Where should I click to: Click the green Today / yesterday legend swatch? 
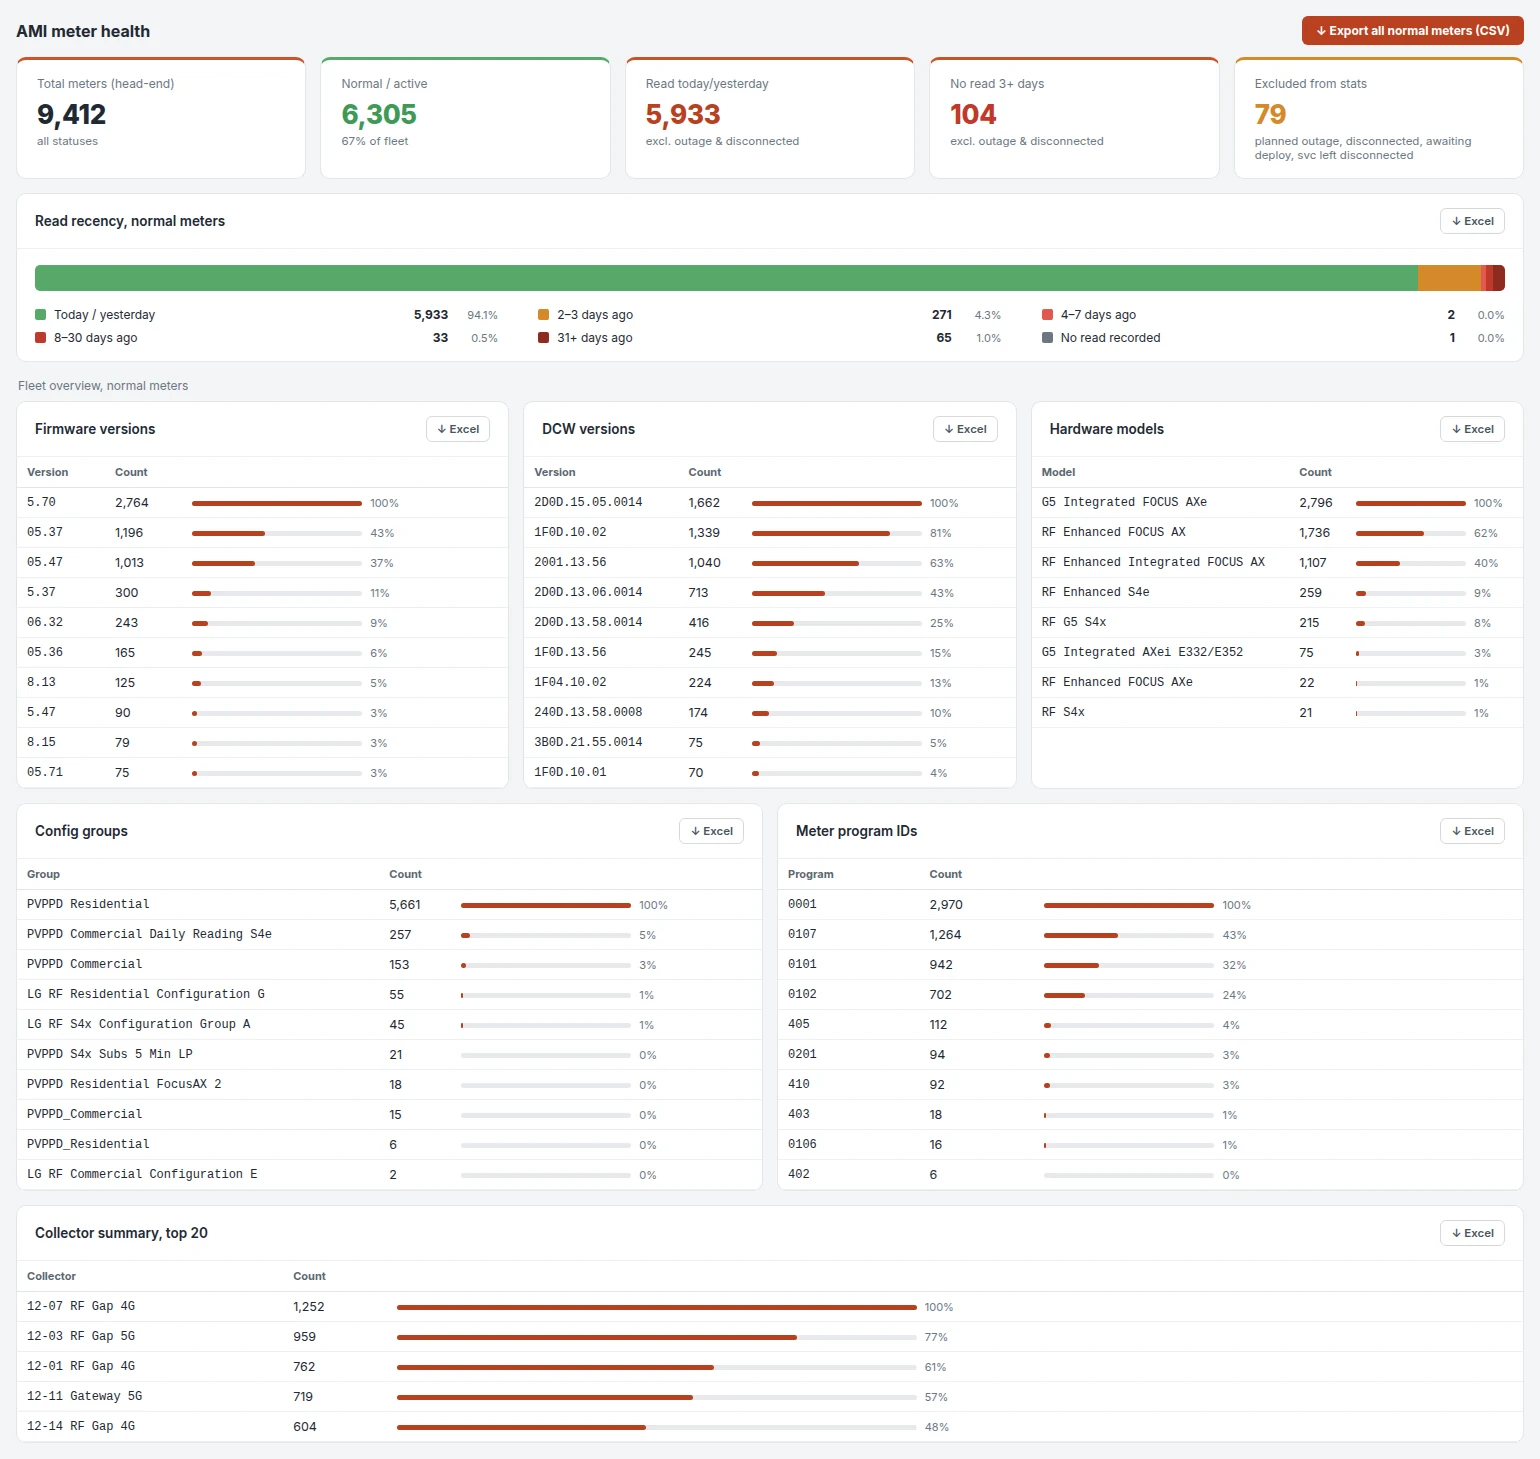click(x=41, y=315)
